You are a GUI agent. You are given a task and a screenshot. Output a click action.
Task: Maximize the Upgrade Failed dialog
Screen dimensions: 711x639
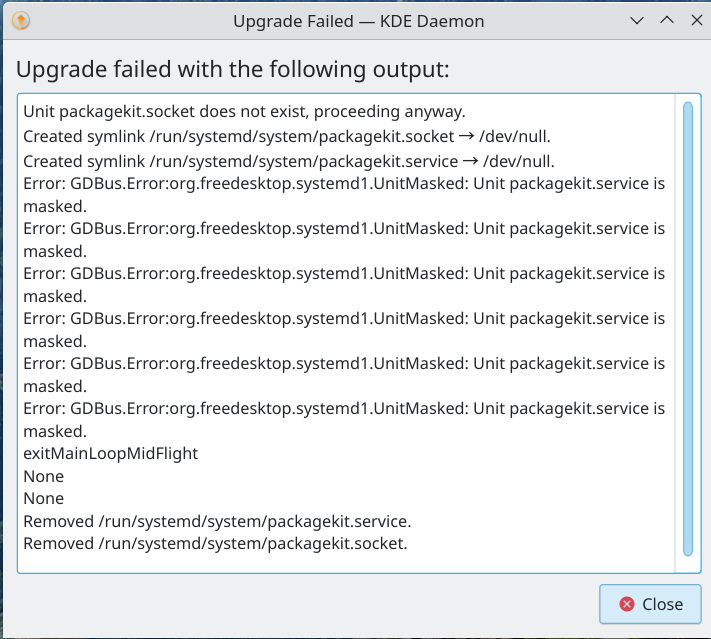tap(666, 20)
